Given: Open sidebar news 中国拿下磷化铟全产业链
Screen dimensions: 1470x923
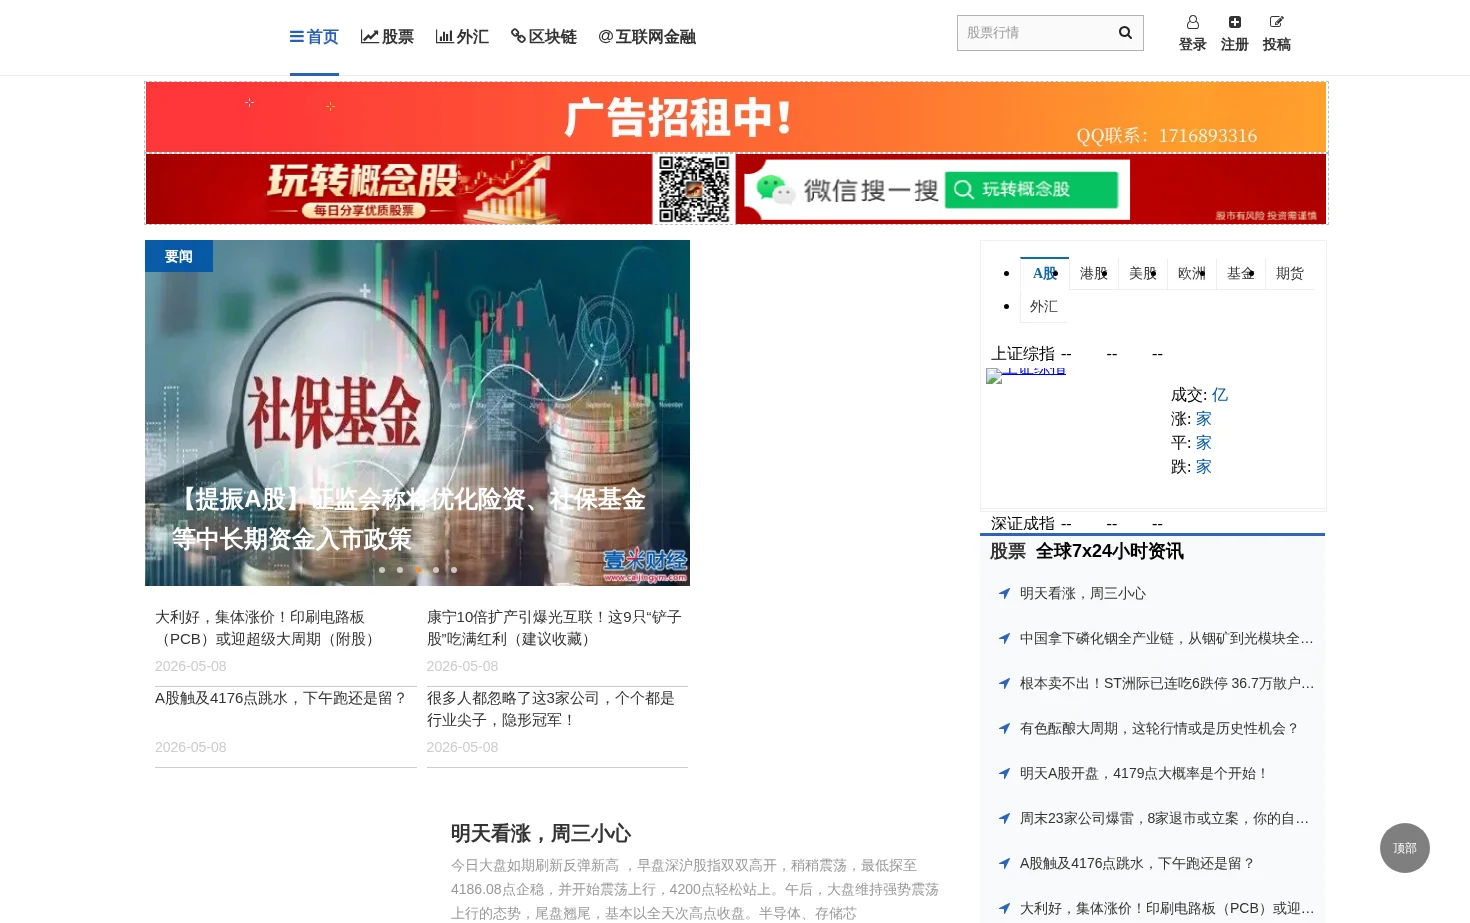Looking at the screenshot, I should [x=1167, y=638].
